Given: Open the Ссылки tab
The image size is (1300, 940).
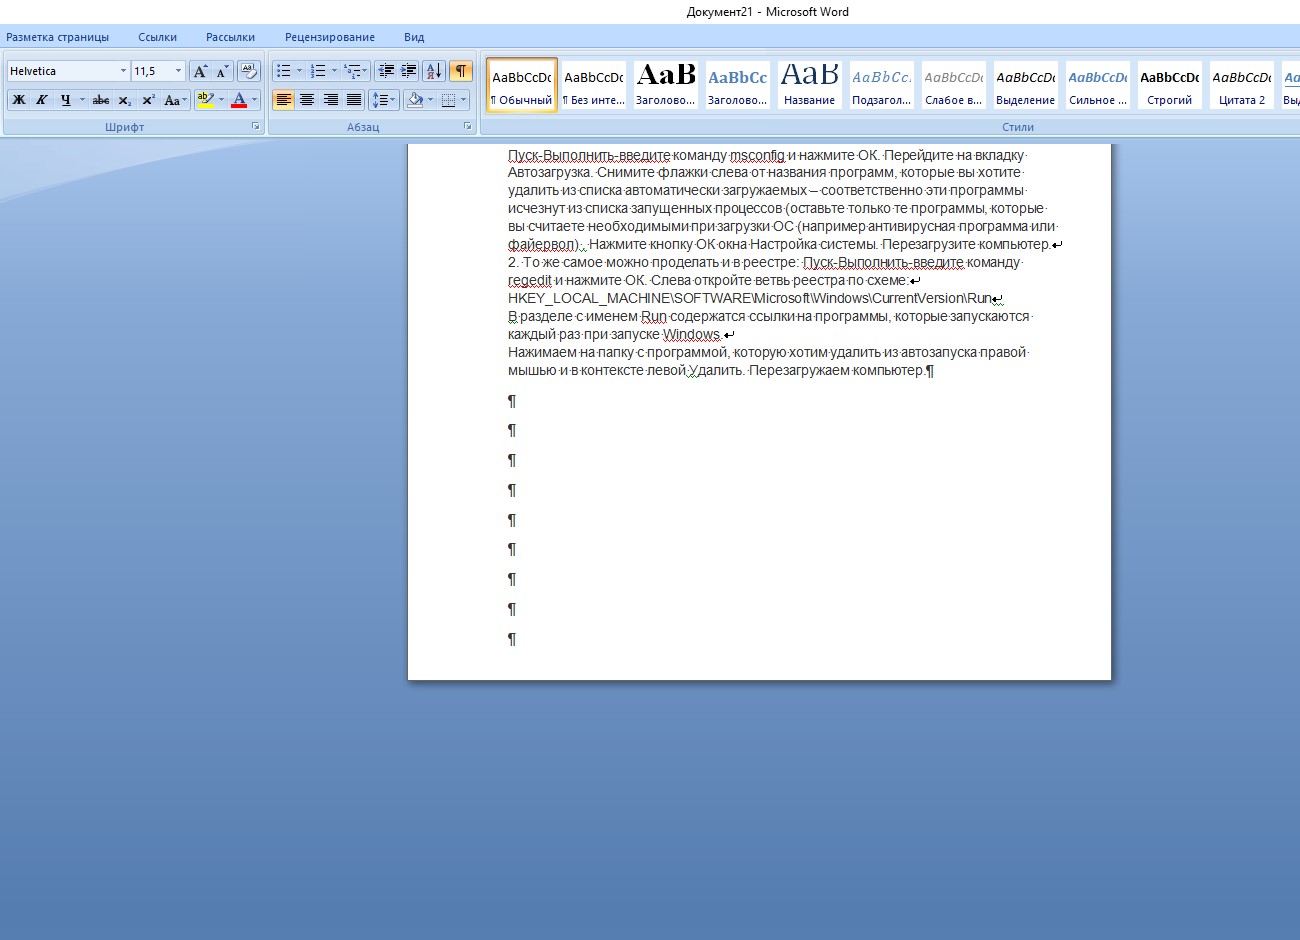Looking at the screenshot, I should pos(158,37).
